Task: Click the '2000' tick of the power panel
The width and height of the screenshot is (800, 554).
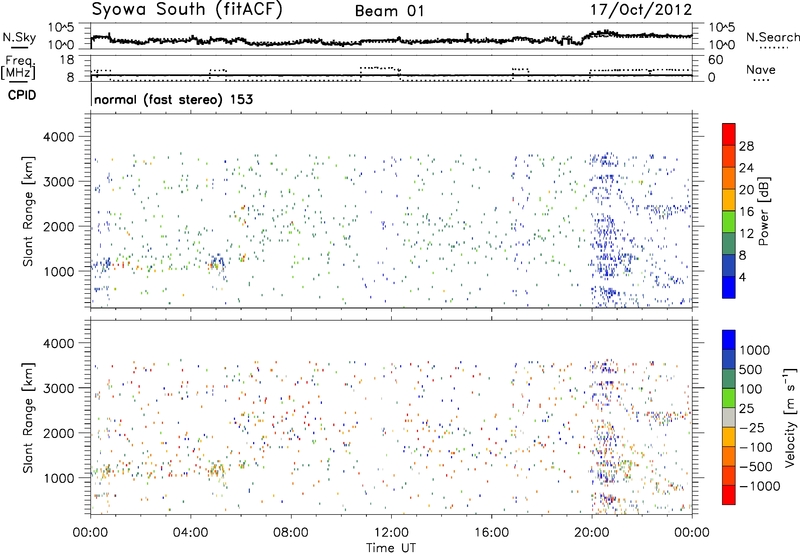Action: (58, 226)
